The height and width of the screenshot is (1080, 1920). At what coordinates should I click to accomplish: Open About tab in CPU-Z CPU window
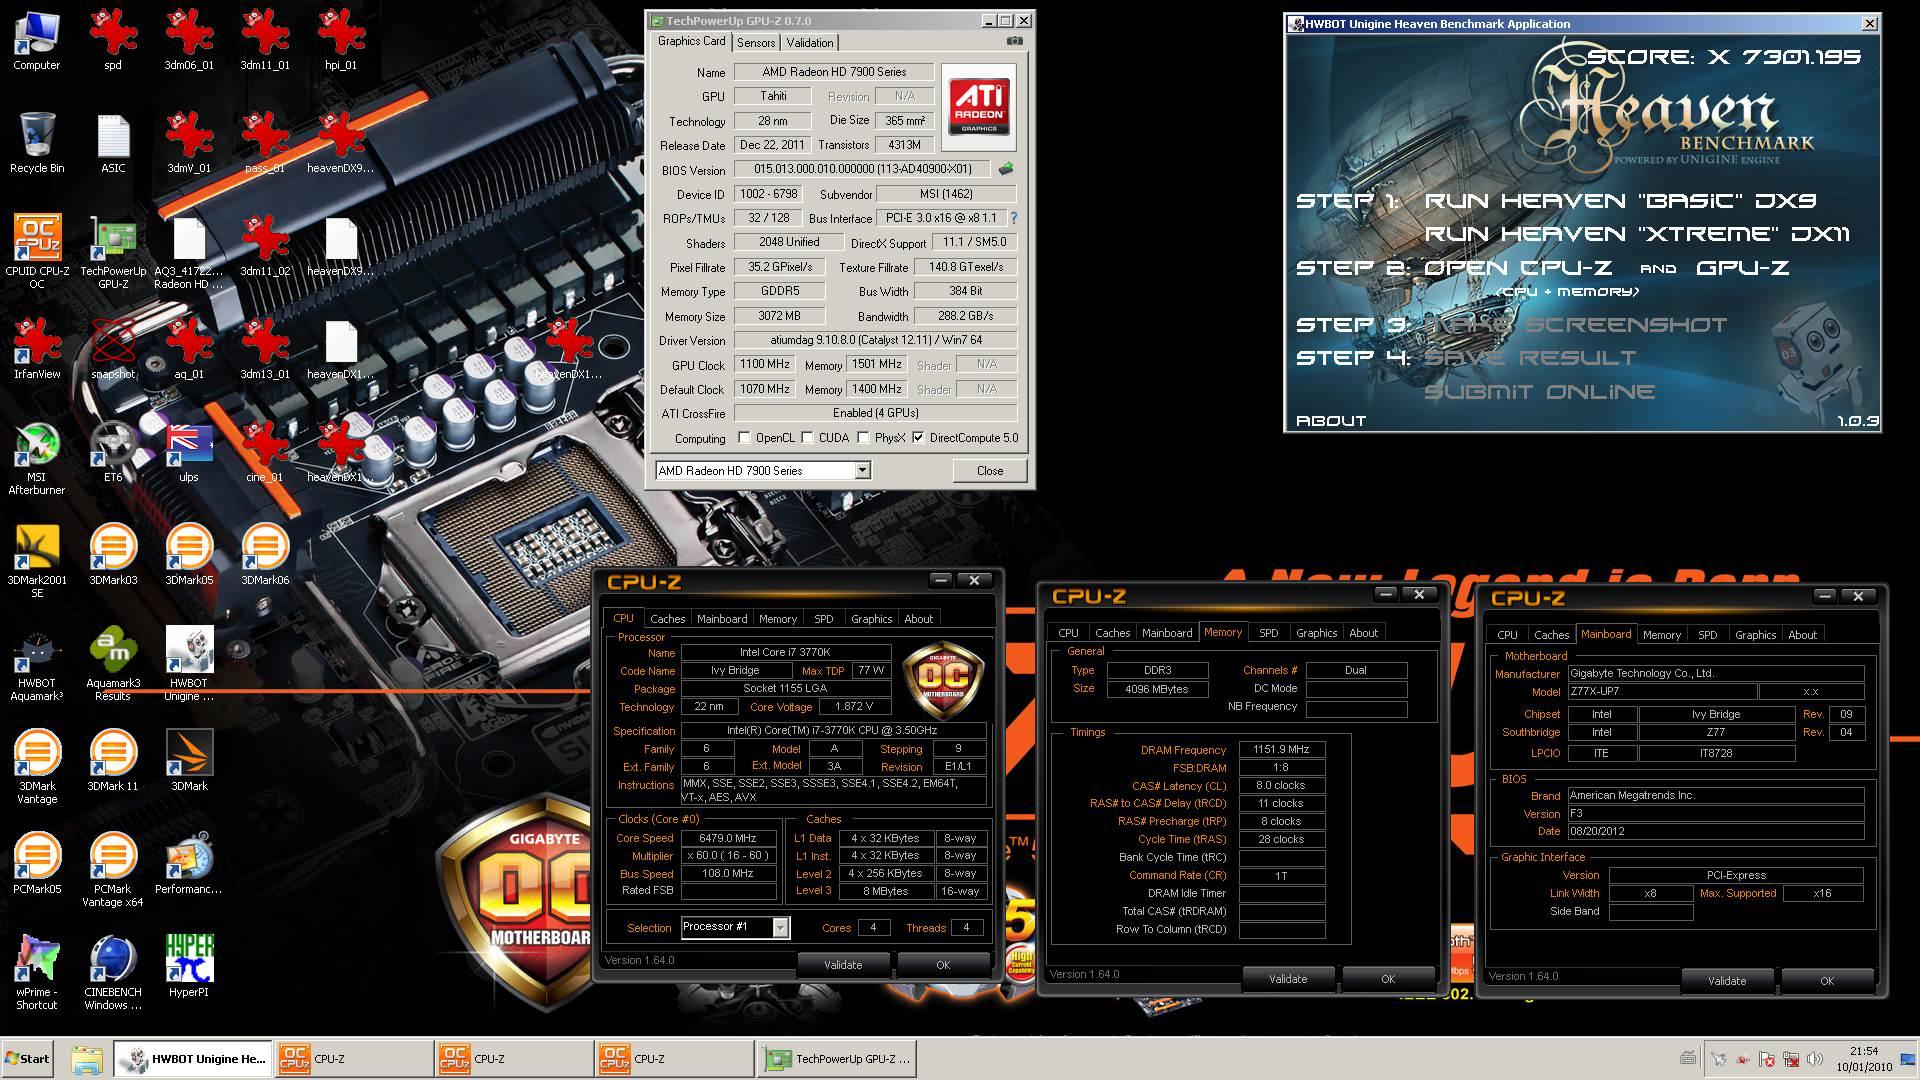click(918, 619)
